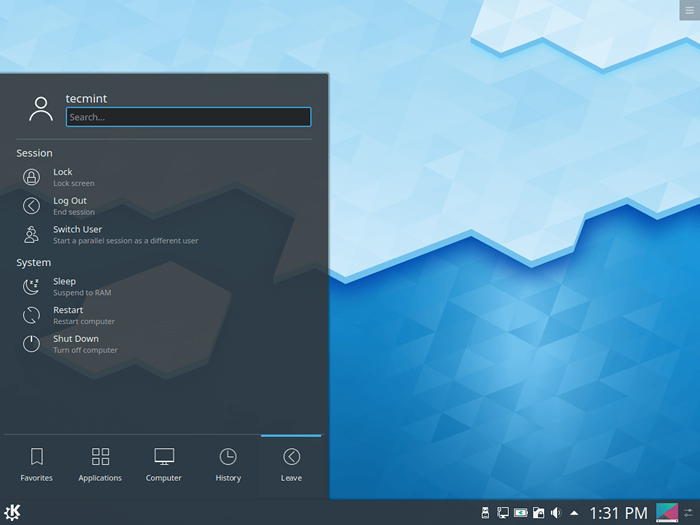Open the History tab
The image size is (700, 525).
pyautogui.click(x=228, y=465)
